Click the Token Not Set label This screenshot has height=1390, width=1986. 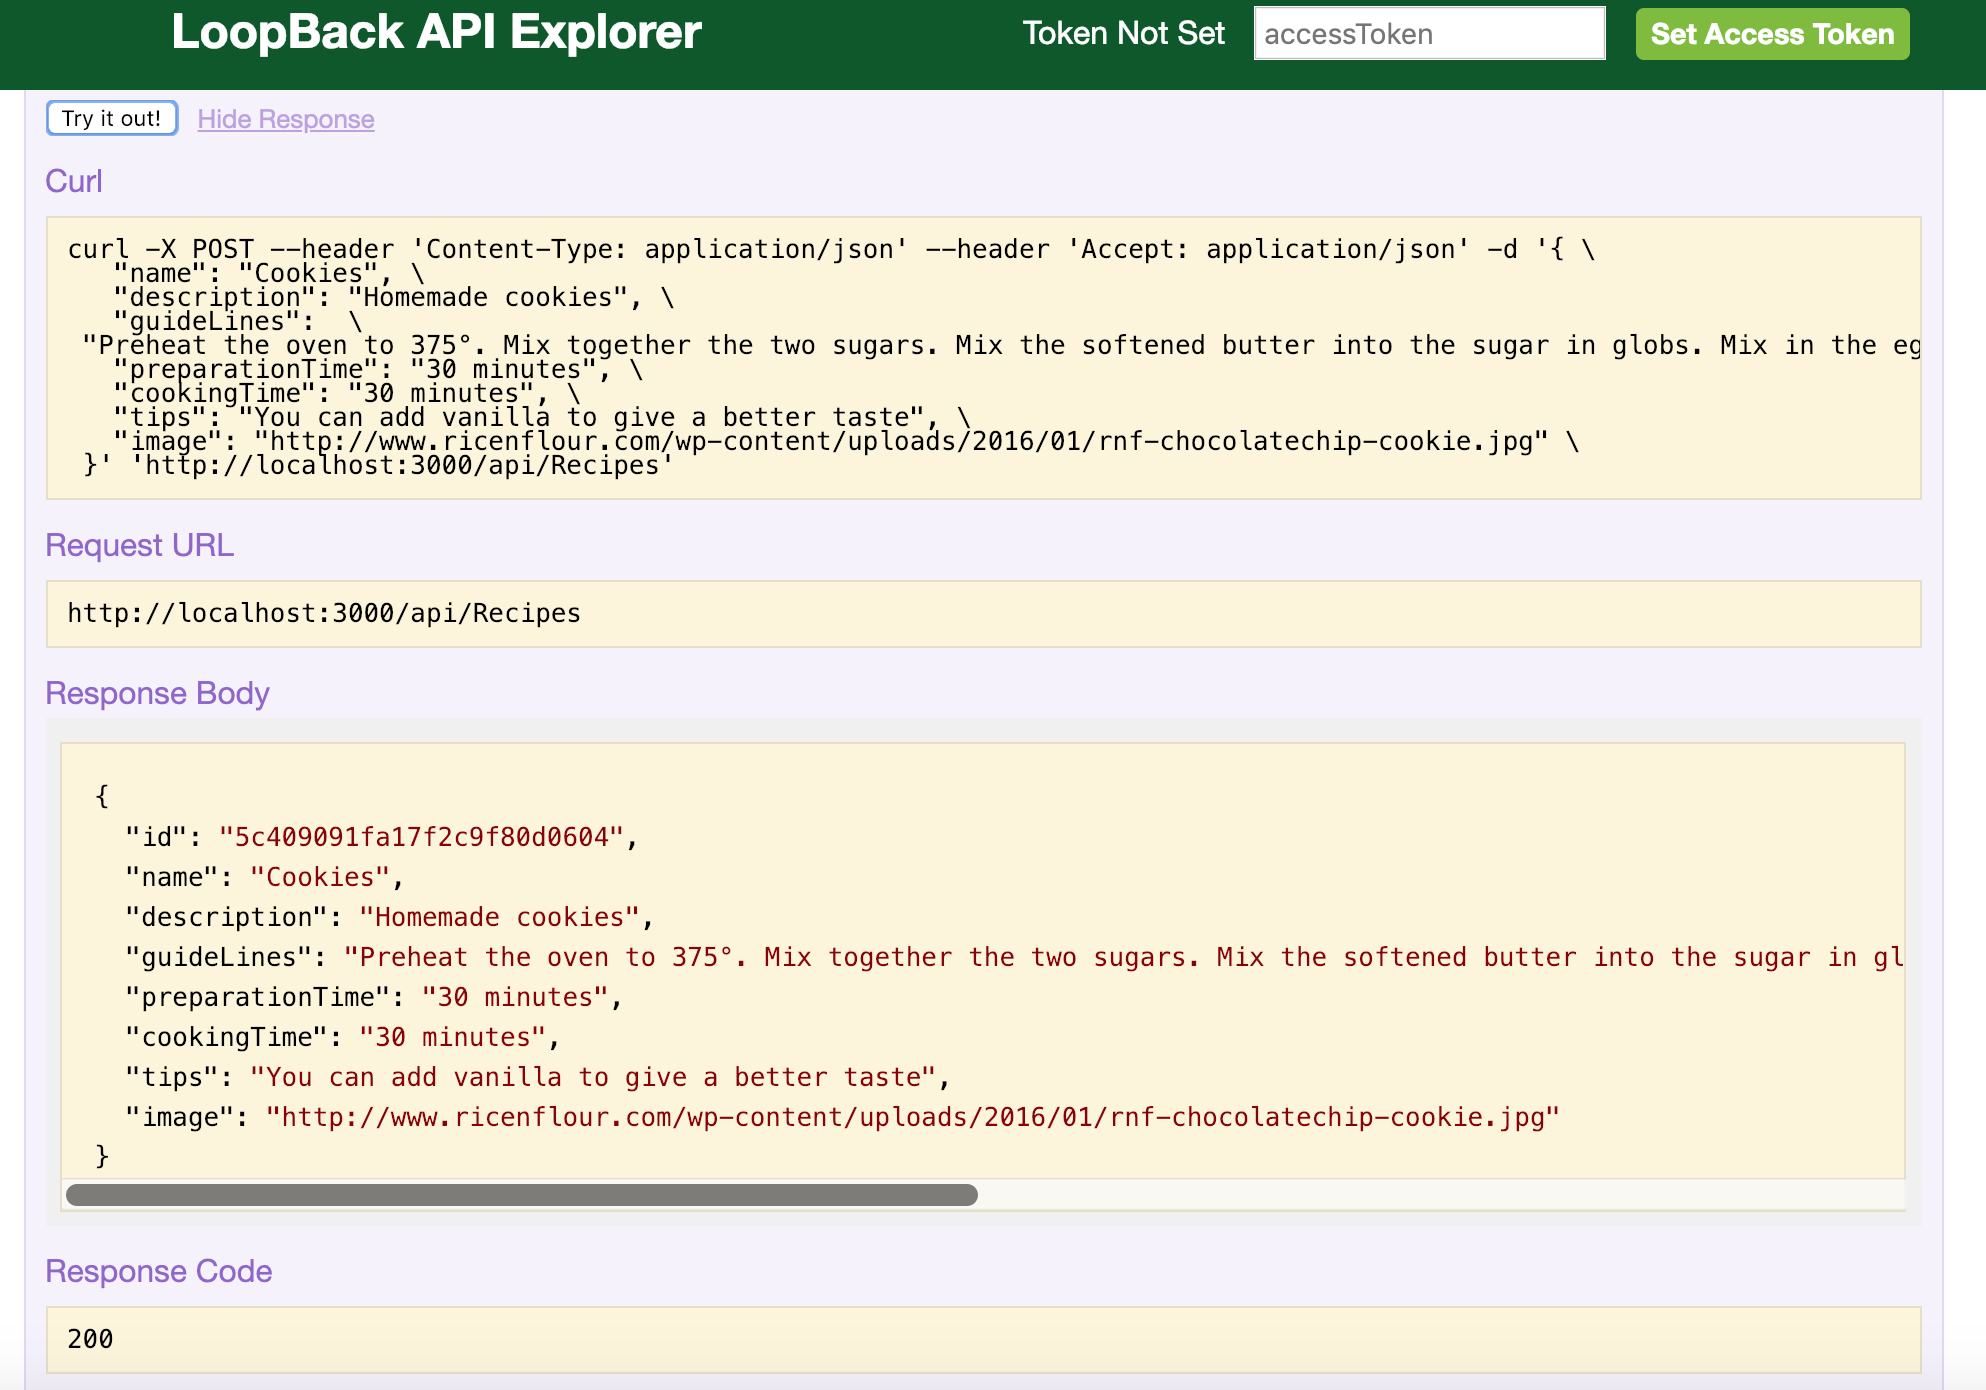point(1123,34)
